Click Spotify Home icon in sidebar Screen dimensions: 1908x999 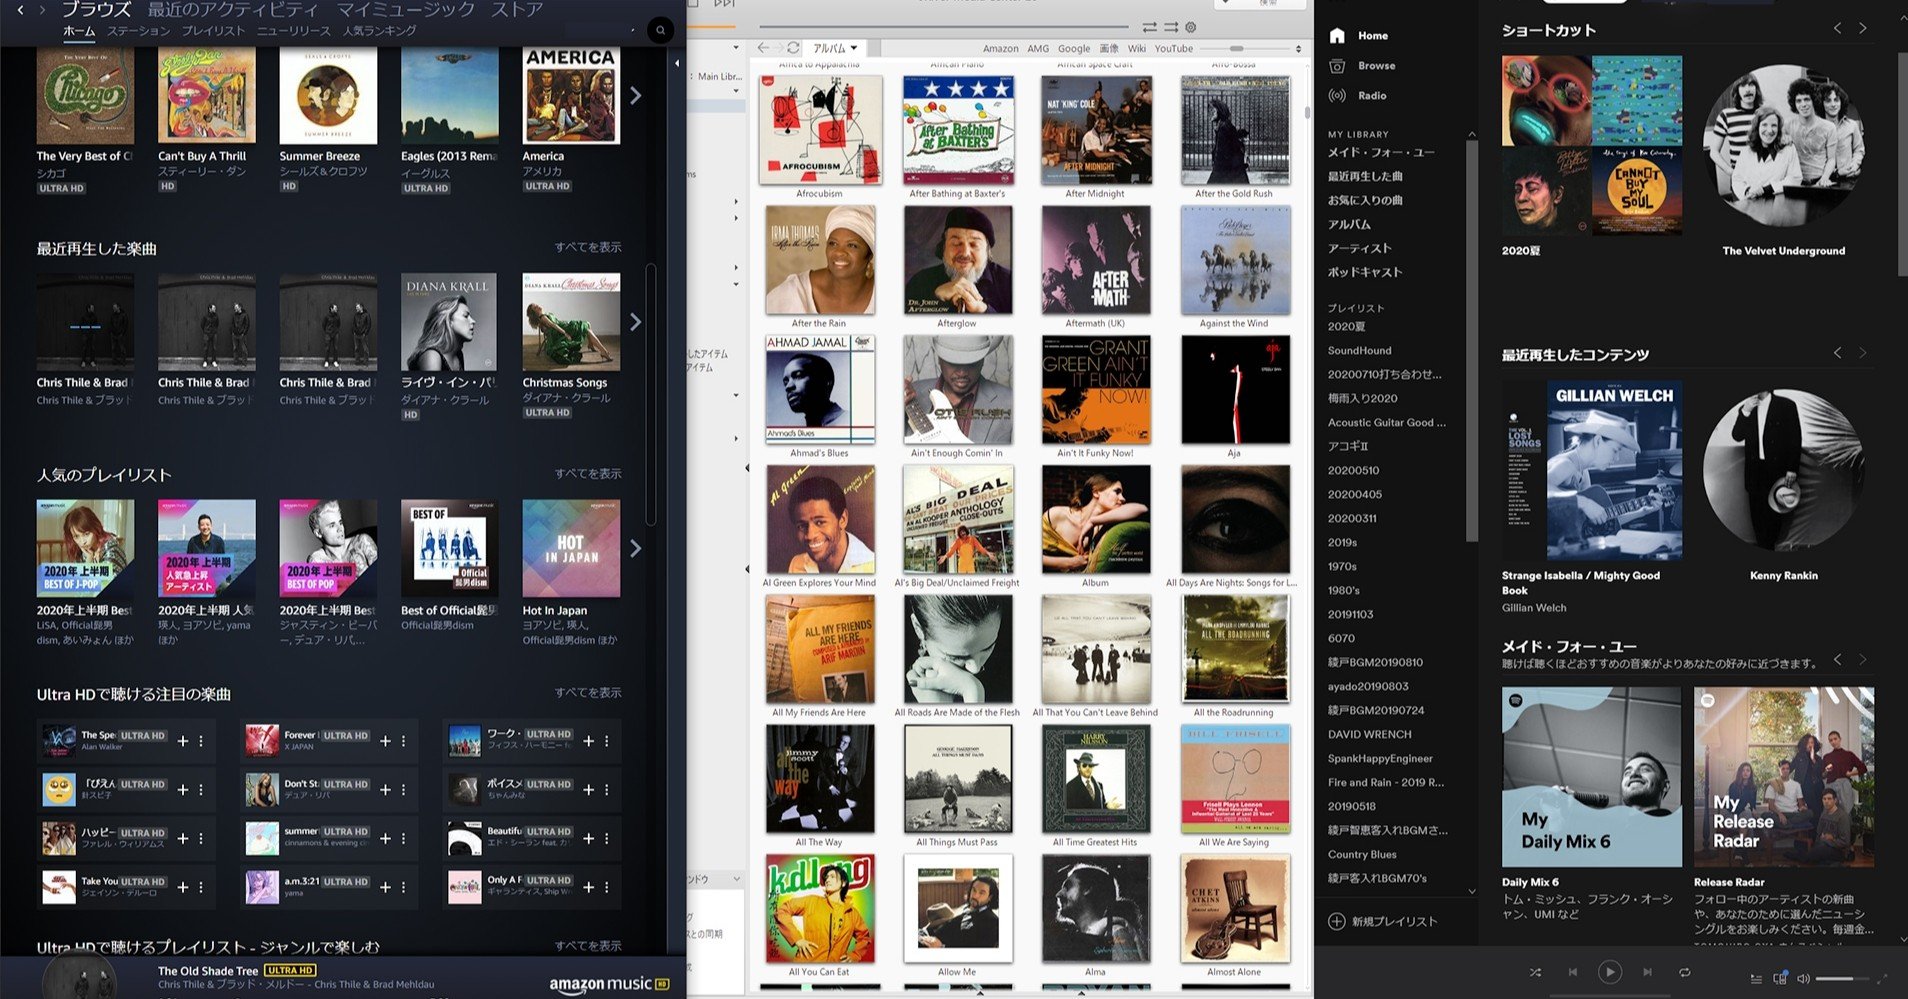[x=1337, y=36]
